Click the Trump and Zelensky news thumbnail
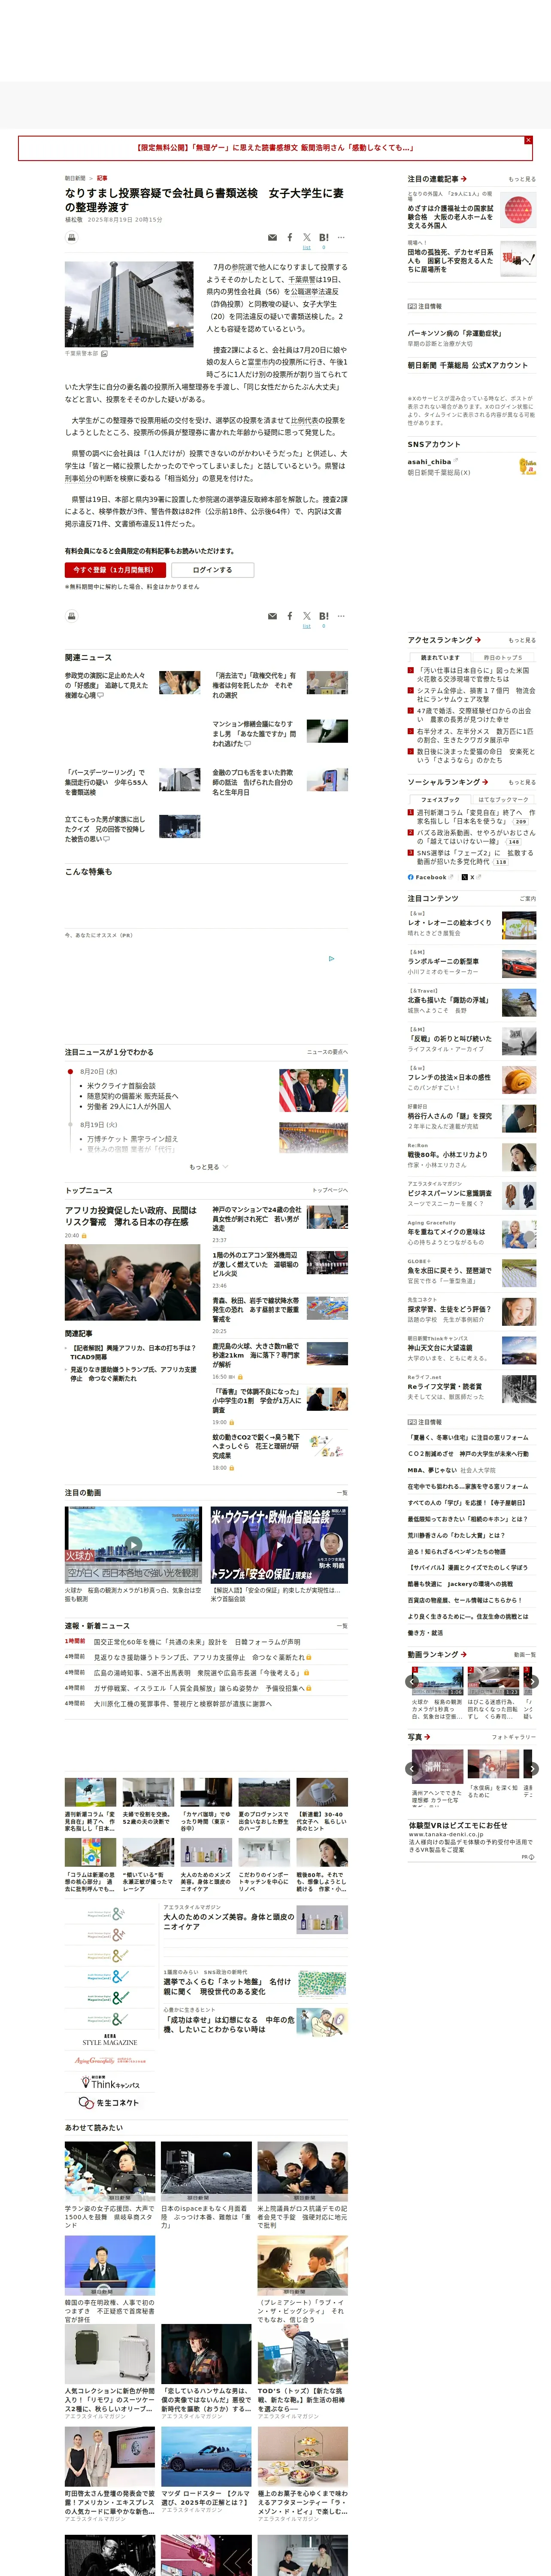This screenshot has width=551, height=2576. pos(313,1091)
